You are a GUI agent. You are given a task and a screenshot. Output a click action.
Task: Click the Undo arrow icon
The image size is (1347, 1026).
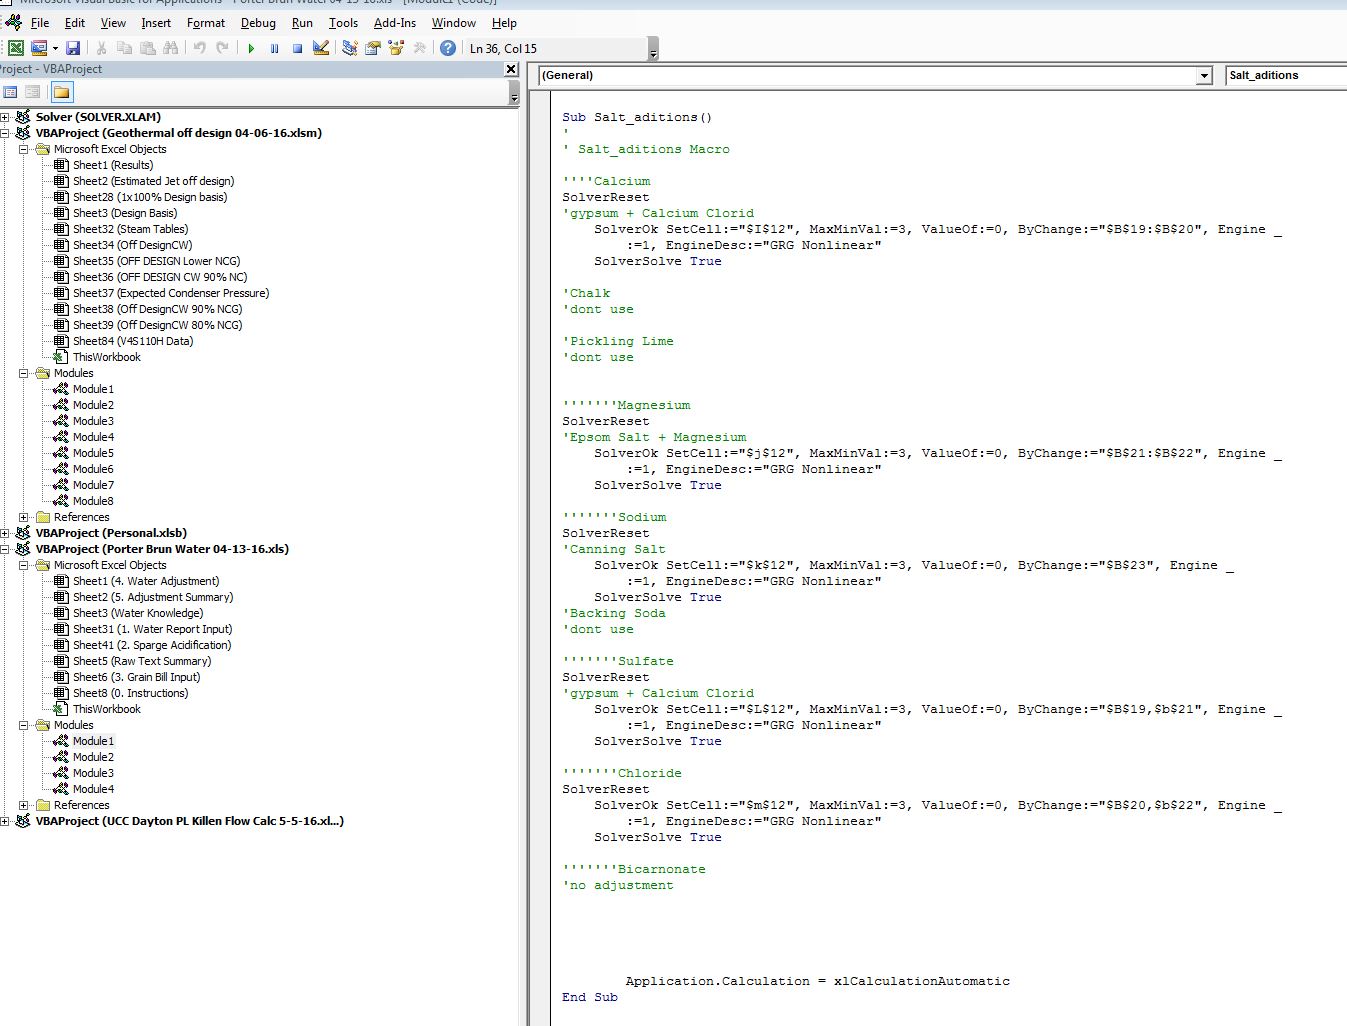click(199, 48)
